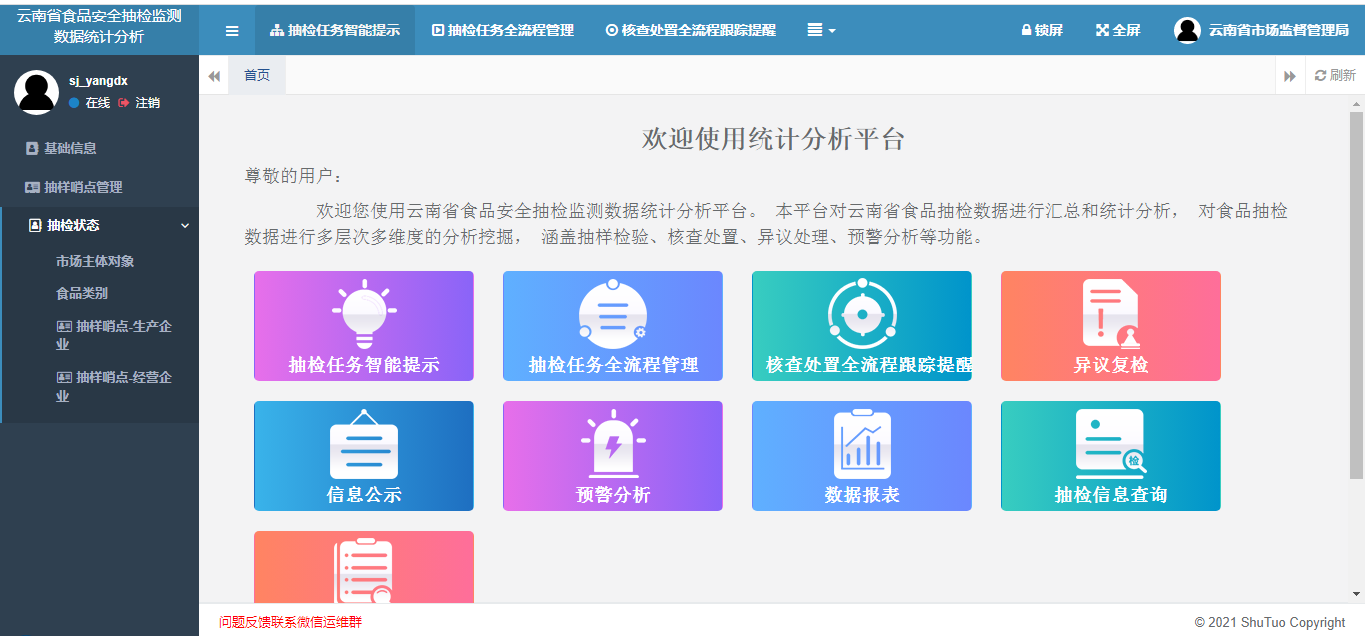Switch to 首页 page tab
The image size is (1365, 636).
[257, 75]
